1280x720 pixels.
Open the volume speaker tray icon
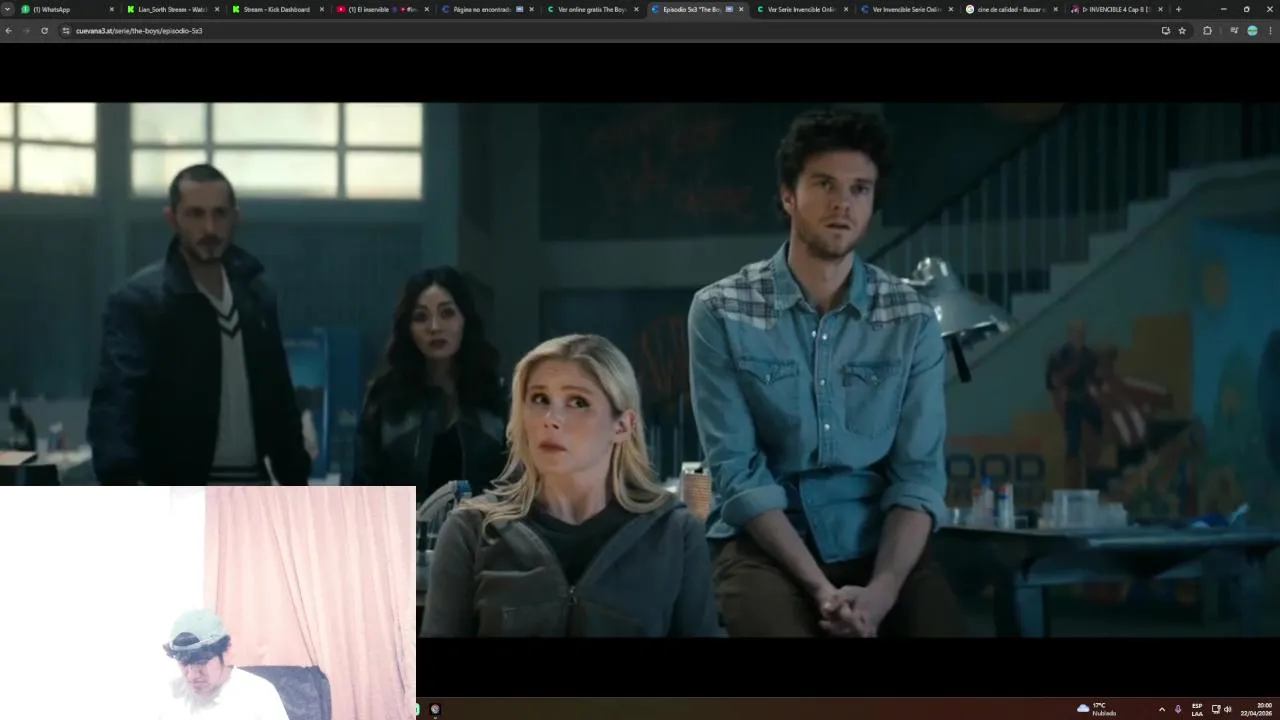click(1228, 709)
